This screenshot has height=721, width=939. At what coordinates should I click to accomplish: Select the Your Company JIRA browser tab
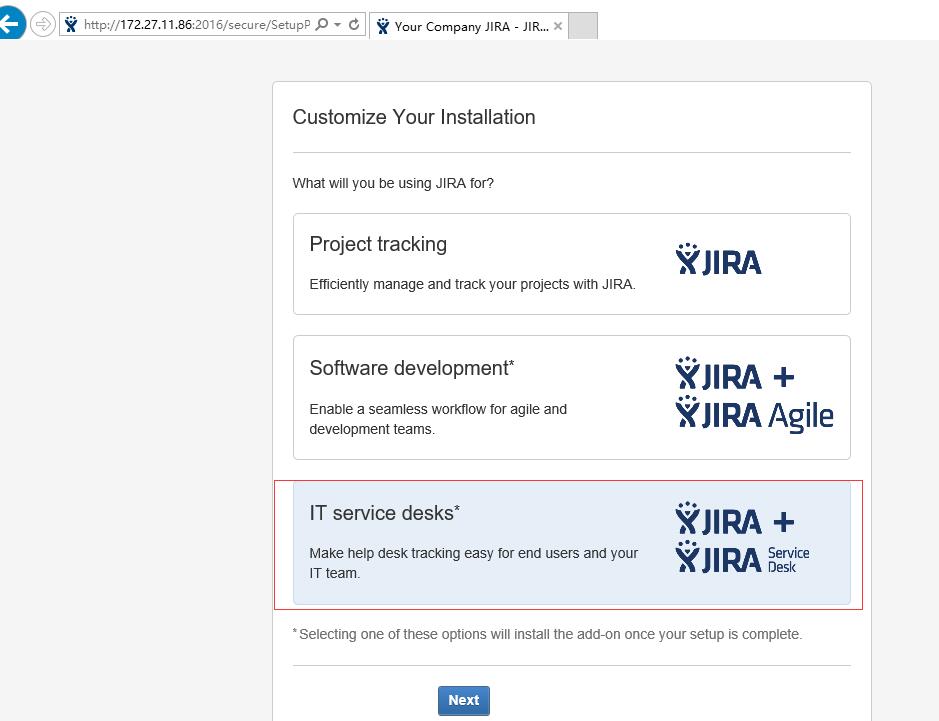point(468,26)
